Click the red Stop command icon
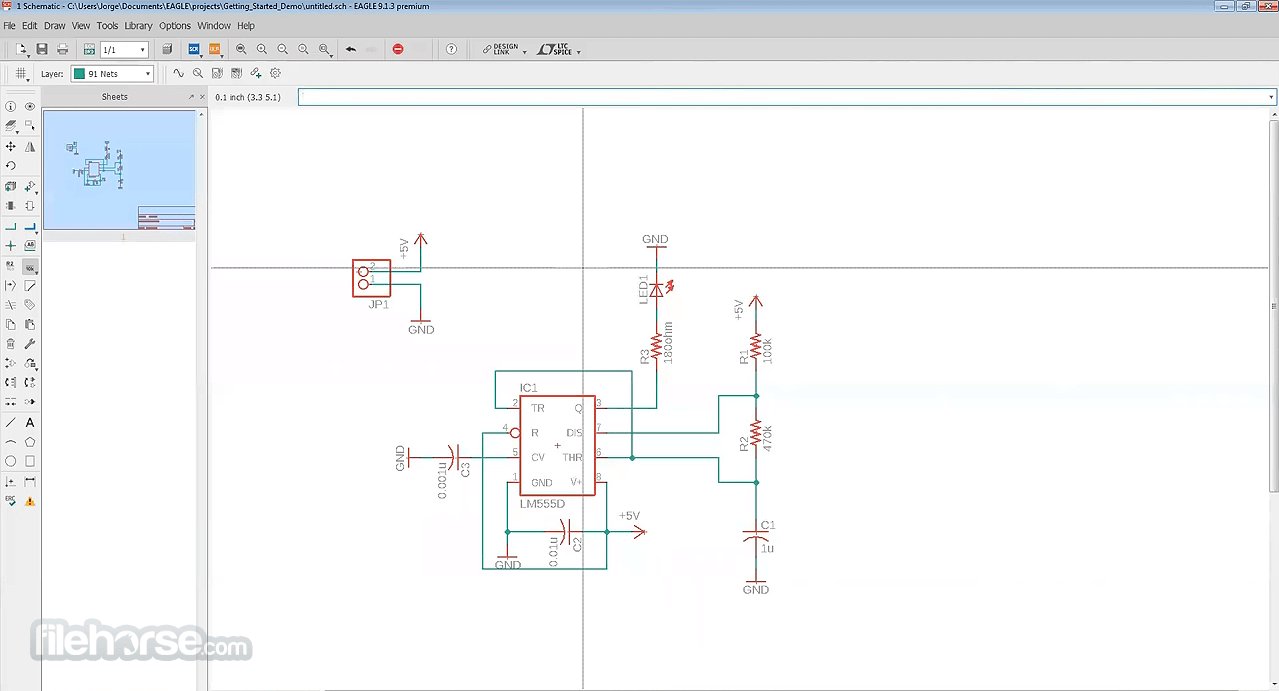This screenshot has height=691, width=1279. 398,49
